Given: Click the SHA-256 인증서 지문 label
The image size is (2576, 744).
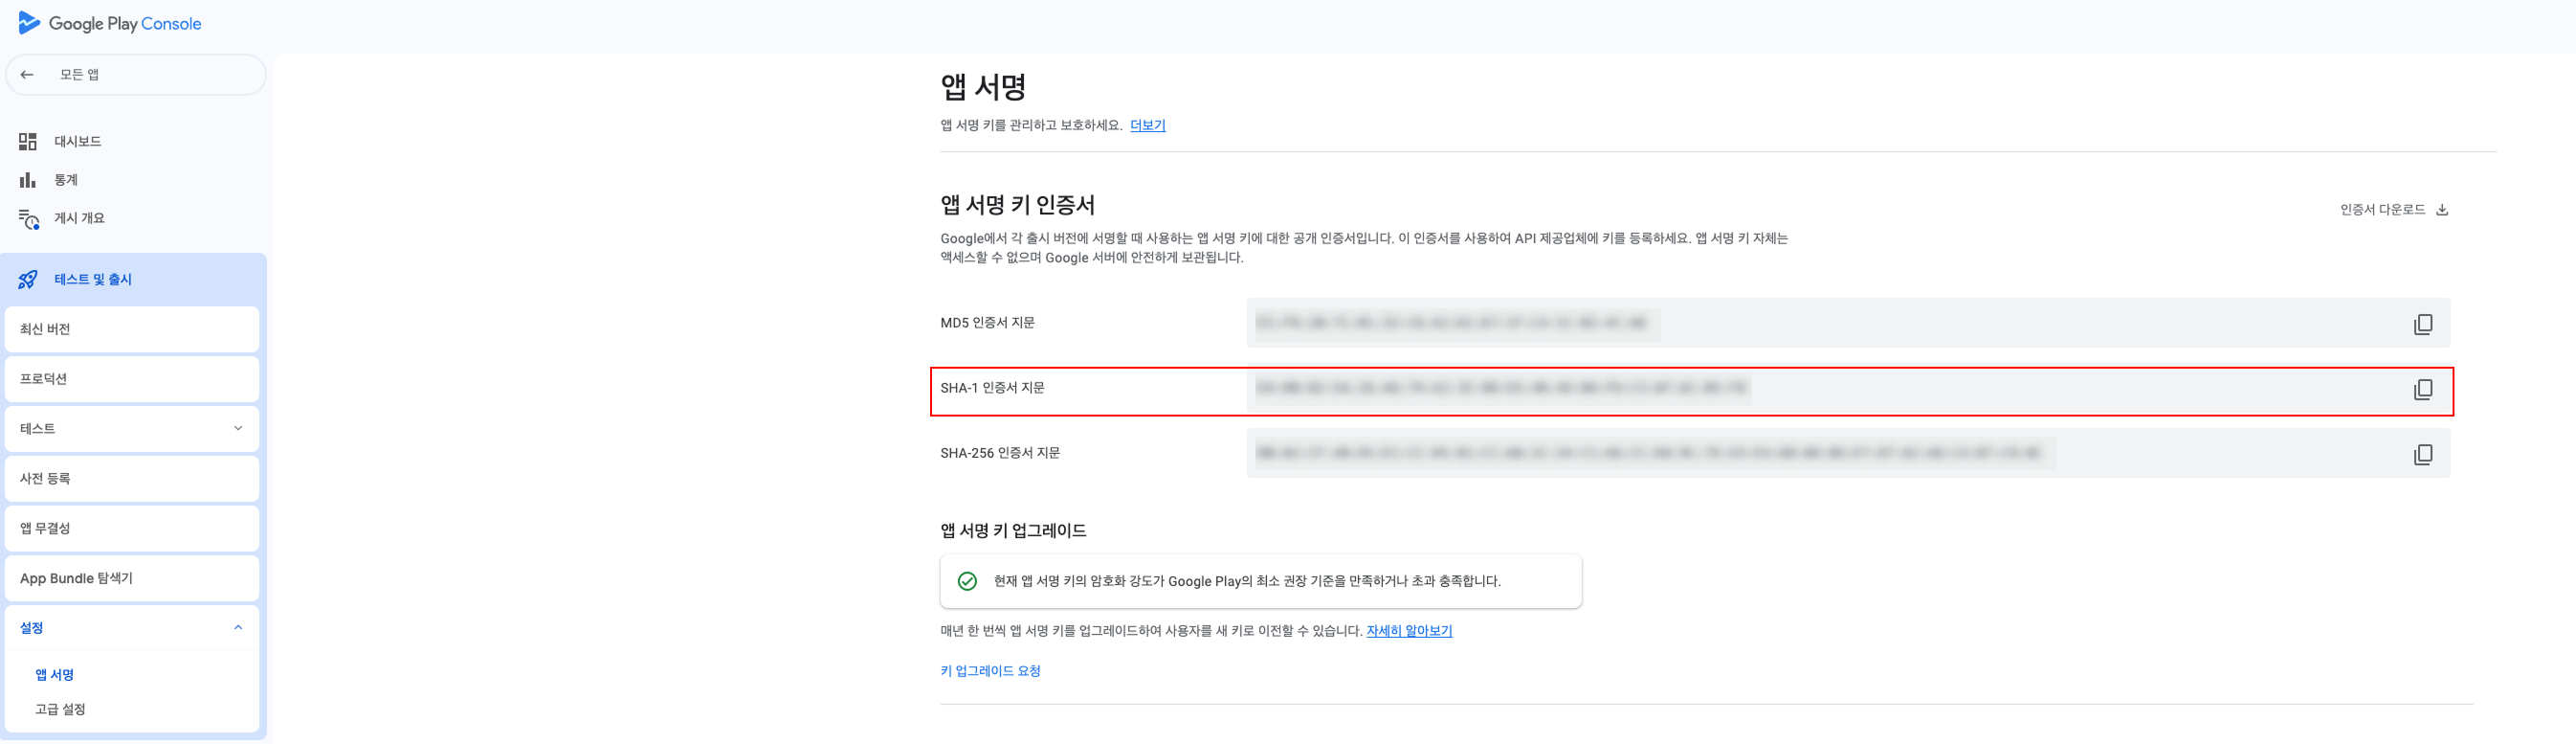Looking at the screenshot, I should [1000, 453].
